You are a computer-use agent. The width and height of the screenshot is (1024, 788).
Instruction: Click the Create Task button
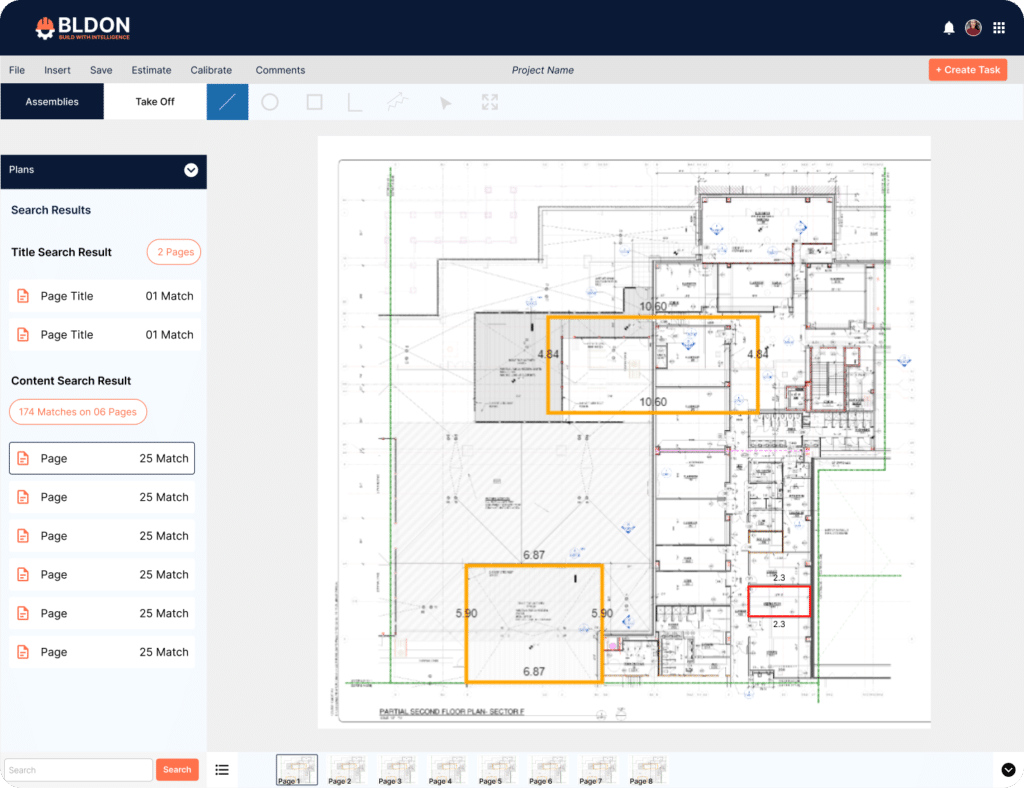[967, 70]
